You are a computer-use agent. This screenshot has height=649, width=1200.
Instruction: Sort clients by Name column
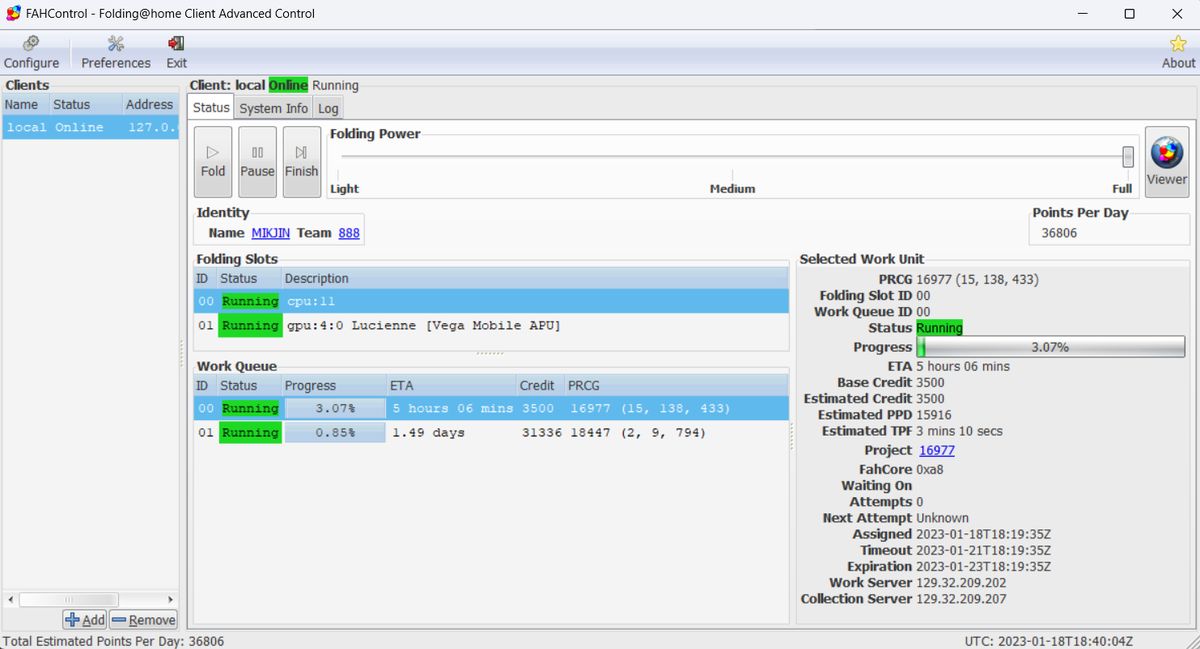(x=25, y=104)
